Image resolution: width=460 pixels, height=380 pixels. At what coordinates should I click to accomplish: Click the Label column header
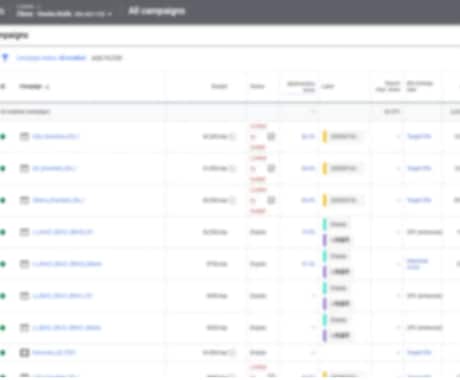coord(327,86)
